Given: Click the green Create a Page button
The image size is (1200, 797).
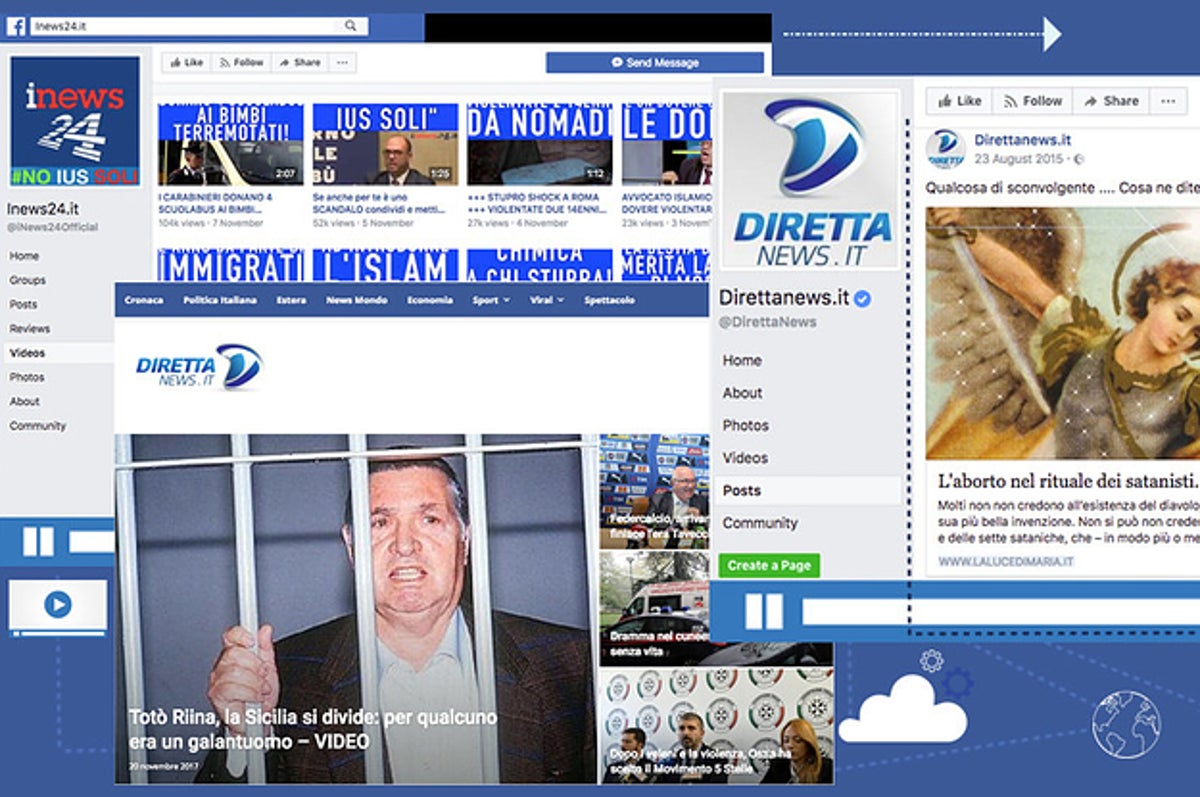Looking at the screenshot, I should pyautogui.click(x=769, y=565).
